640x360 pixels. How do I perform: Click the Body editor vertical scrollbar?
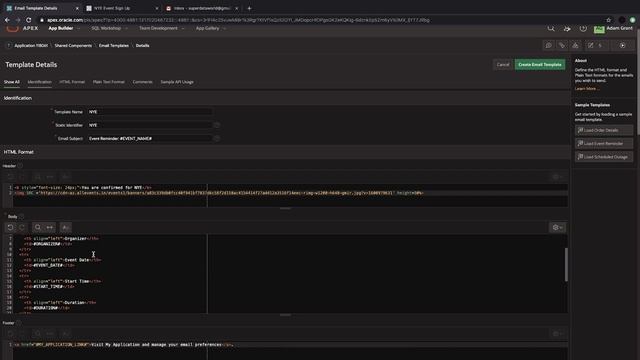[x=566, y=264]
